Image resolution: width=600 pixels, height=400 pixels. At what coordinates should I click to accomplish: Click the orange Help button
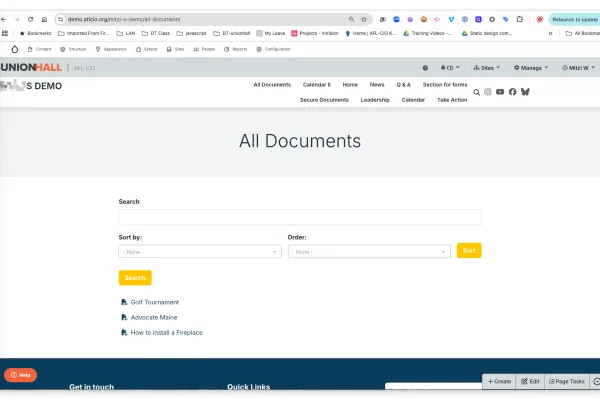coord(20,375)
